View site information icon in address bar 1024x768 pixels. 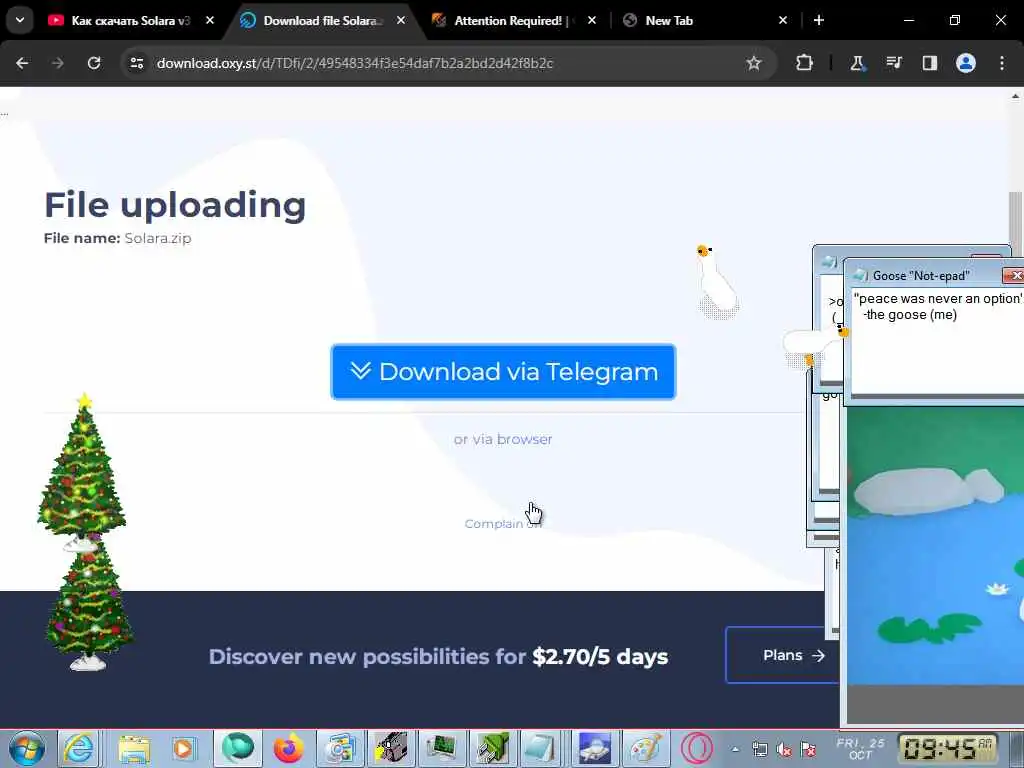(x=136, y=63)
